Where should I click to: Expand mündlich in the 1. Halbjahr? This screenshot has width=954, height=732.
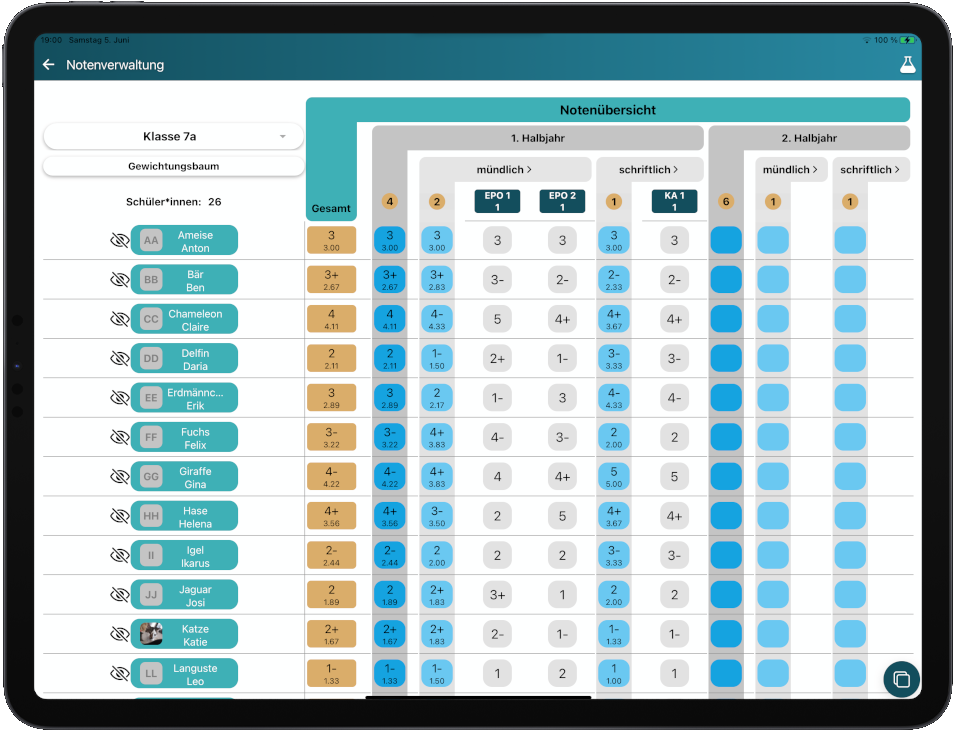(x=504, y=170)
